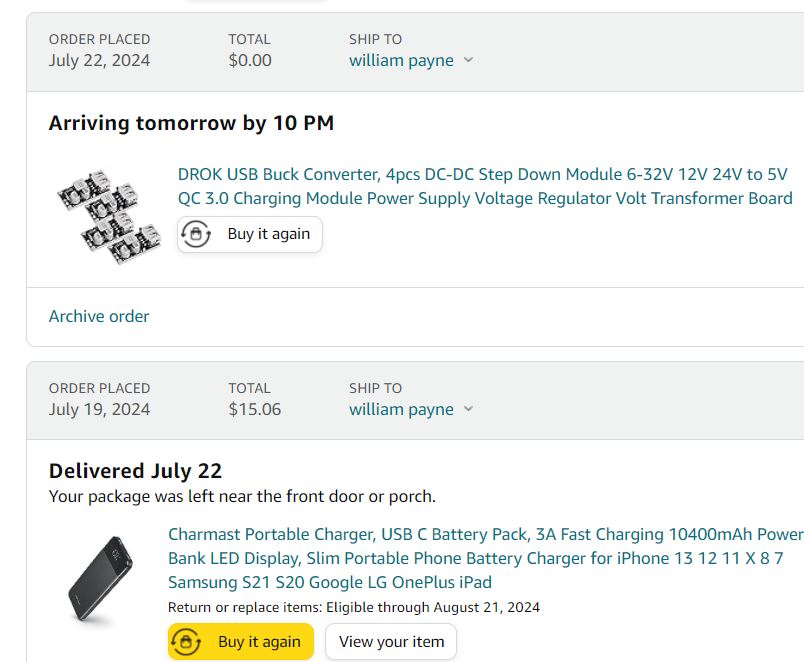Open william payne address on the $15.06 order
804x662 pixels.
tap(401, 410)
